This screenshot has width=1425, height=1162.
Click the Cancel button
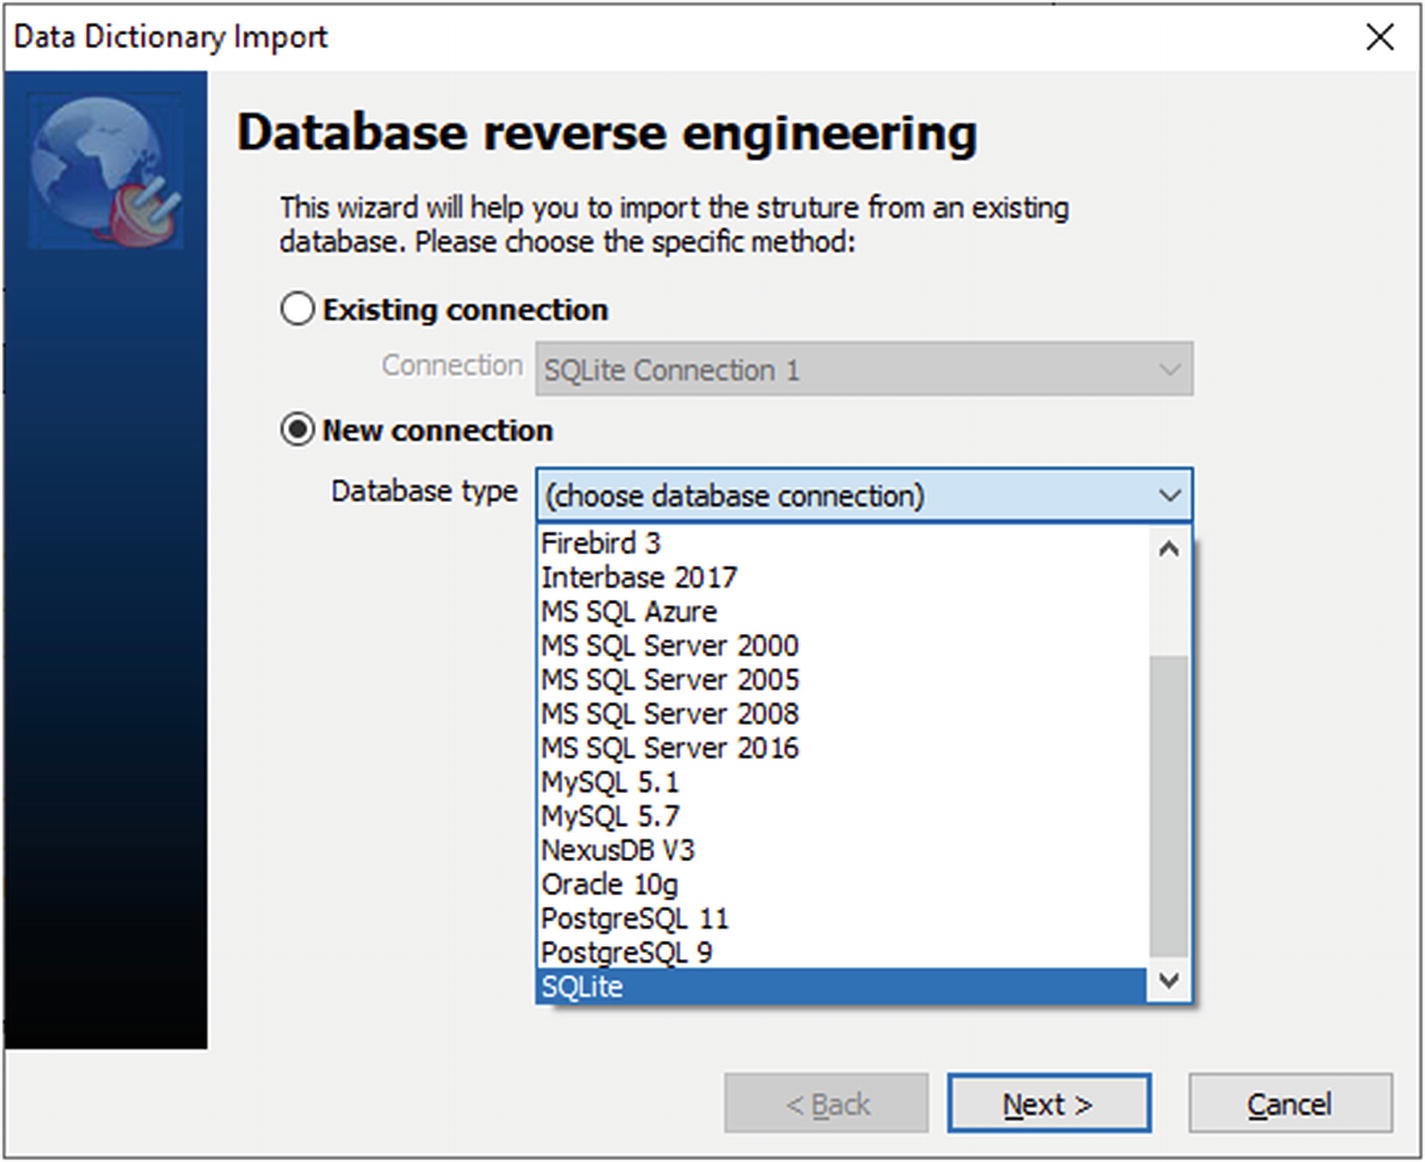tap(1290, 1104)
